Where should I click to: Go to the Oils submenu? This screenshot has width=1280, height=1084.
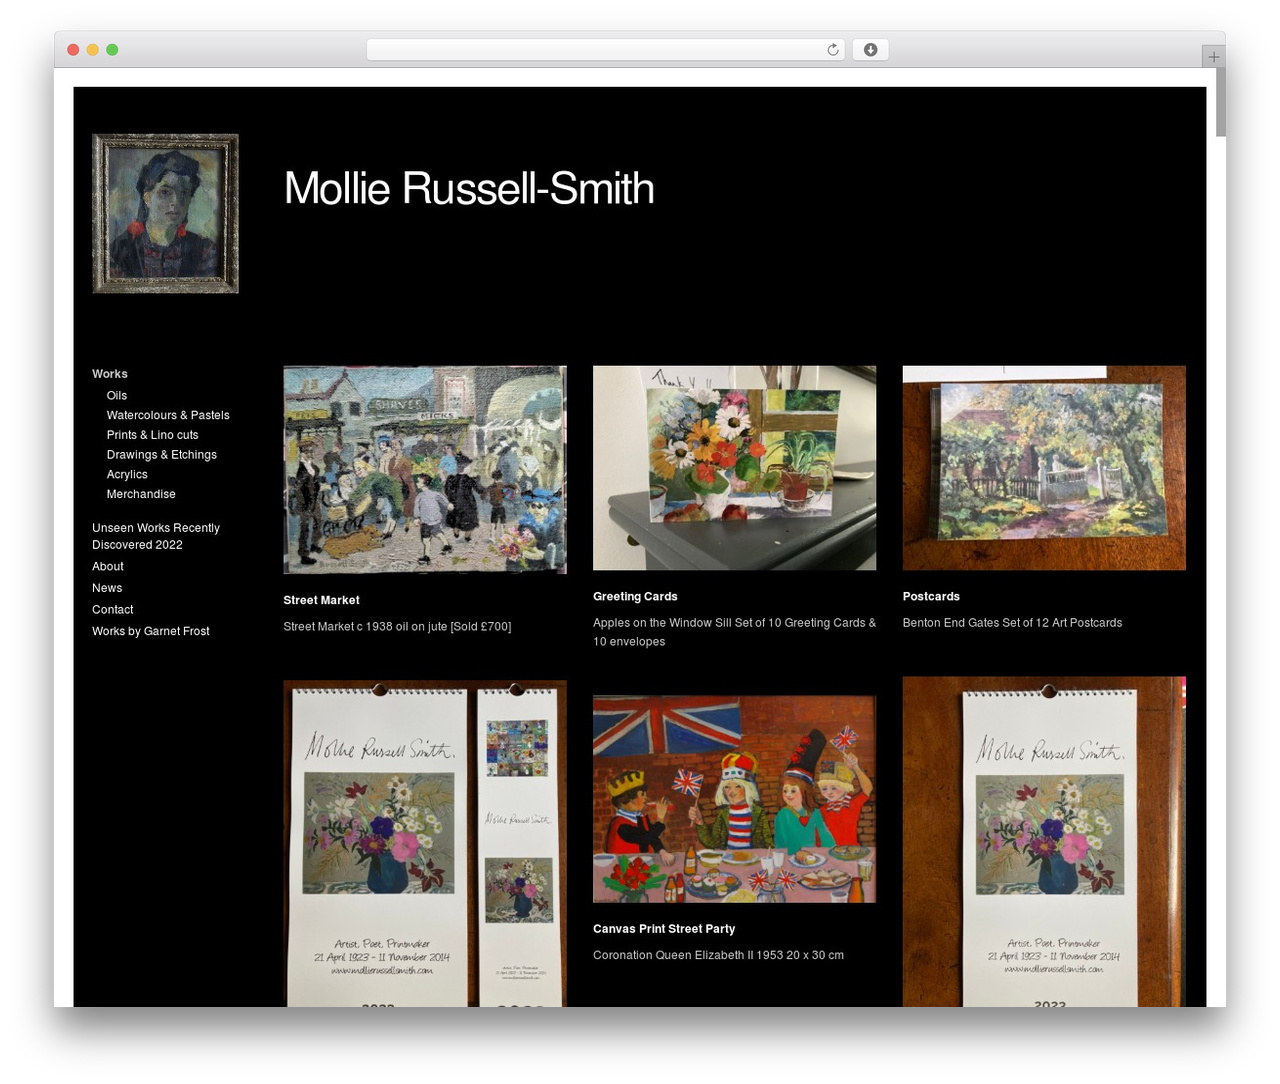[x=117, y=396]
